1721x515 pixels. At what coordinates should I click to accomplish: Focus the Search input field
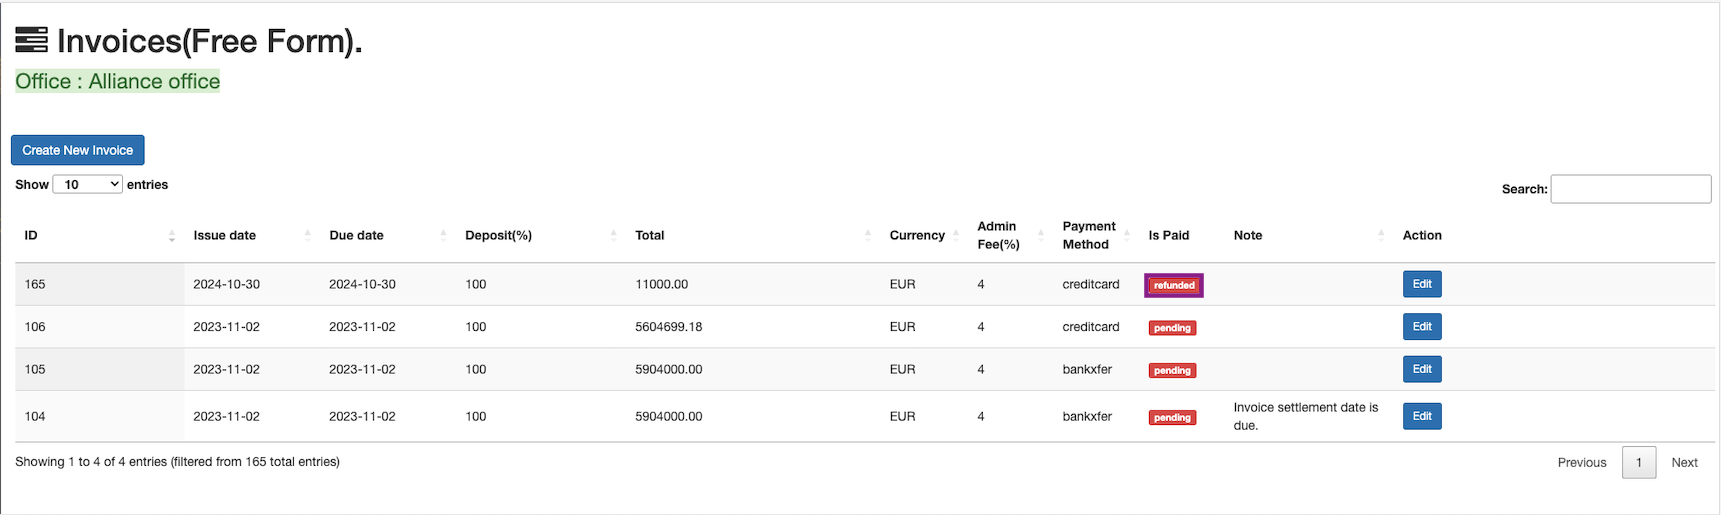[1630, 189]
